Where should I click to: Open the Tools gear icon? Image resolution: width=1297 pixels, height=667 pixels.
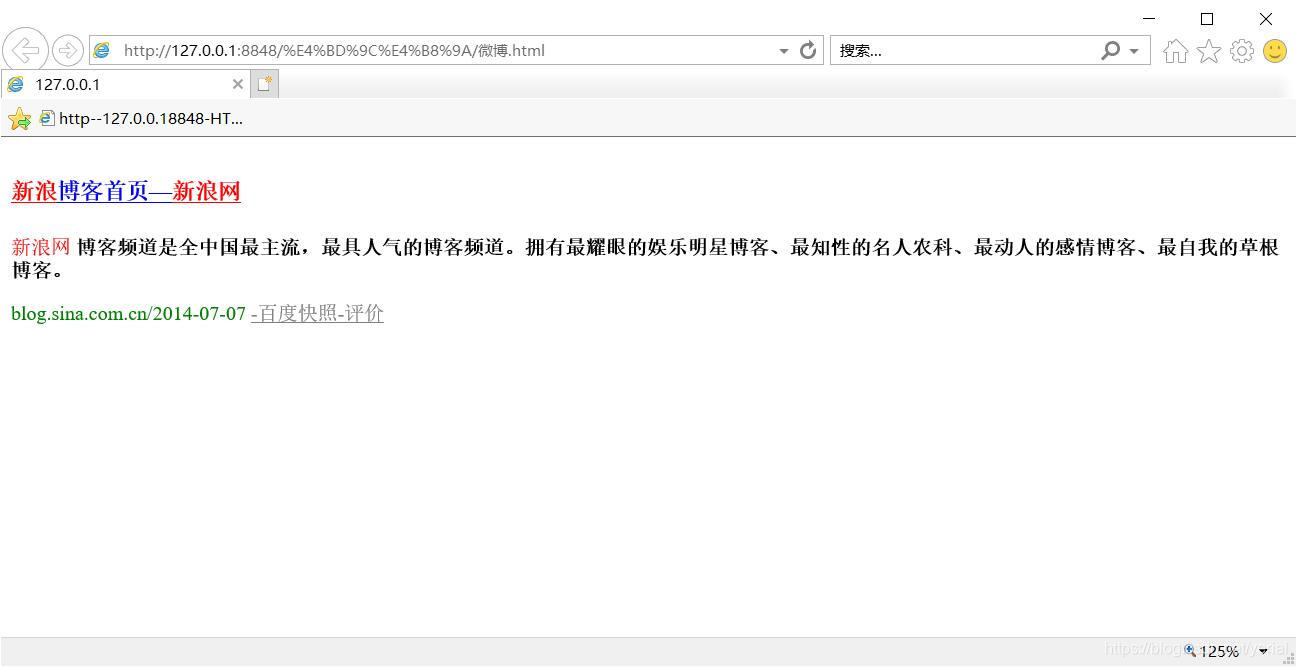pyautogui.click(x=1242, y=51)
